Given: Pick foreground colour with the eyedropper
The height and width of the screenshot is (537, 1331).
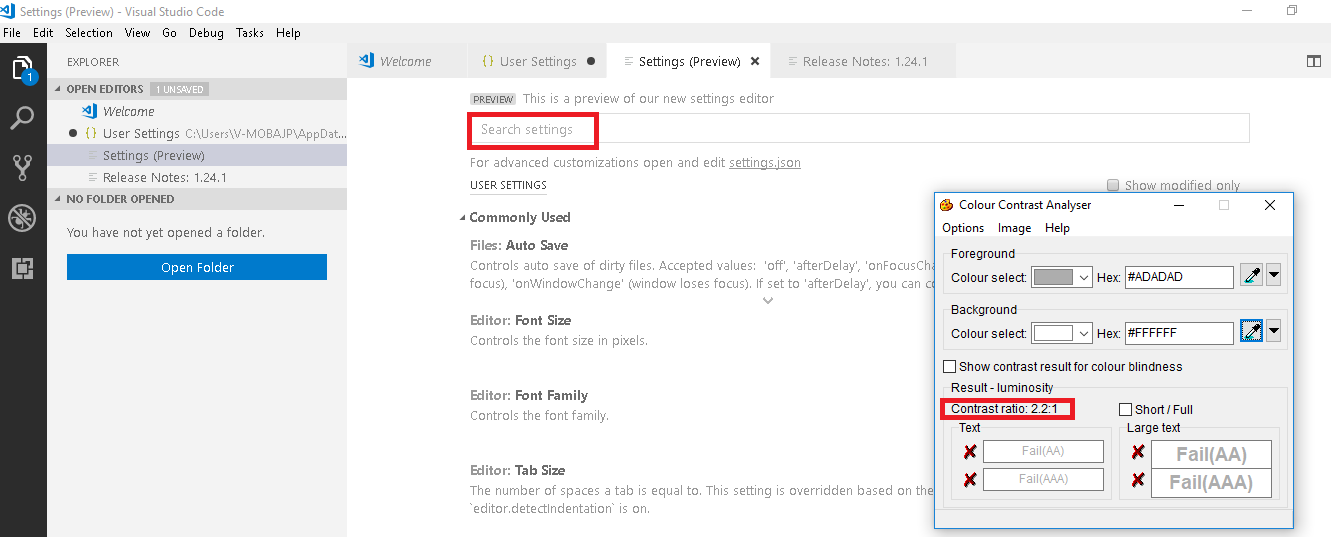Looking at the screenshot, I should tap(1251, 276).
